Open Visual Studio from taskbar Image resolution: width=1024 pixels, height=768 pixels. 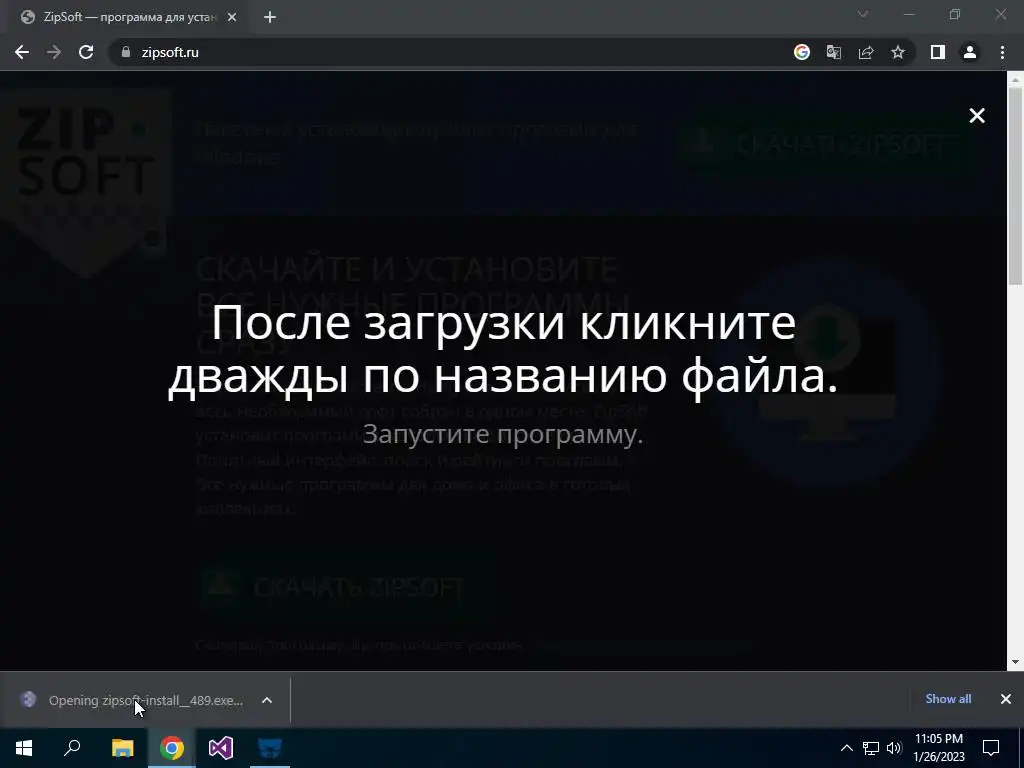click(x=221, y=748)
